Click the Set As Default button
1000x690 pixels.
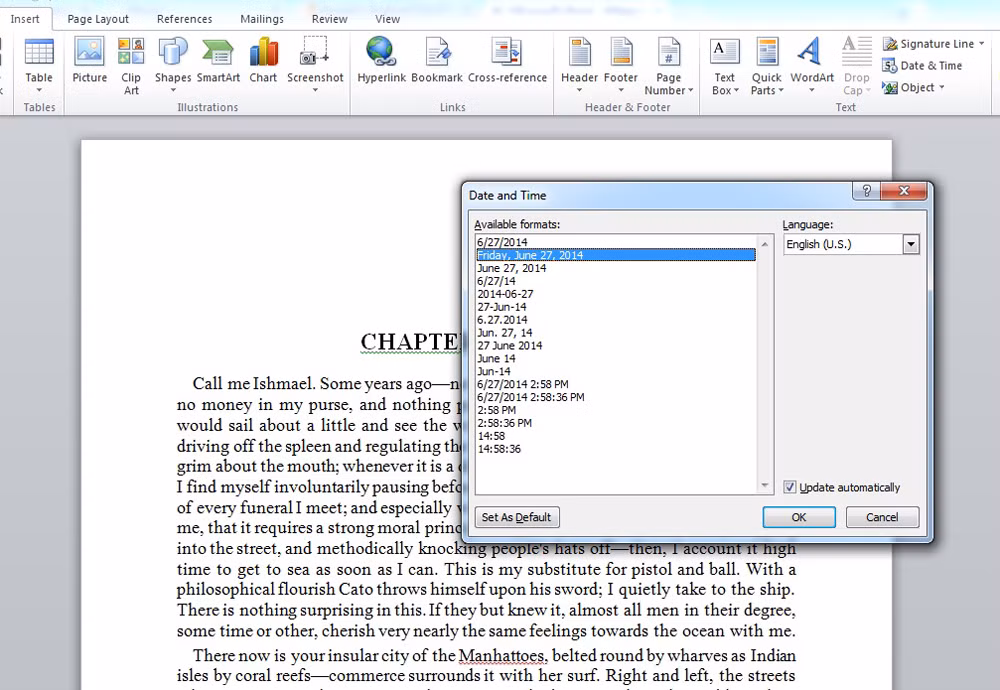pos(517,517)
